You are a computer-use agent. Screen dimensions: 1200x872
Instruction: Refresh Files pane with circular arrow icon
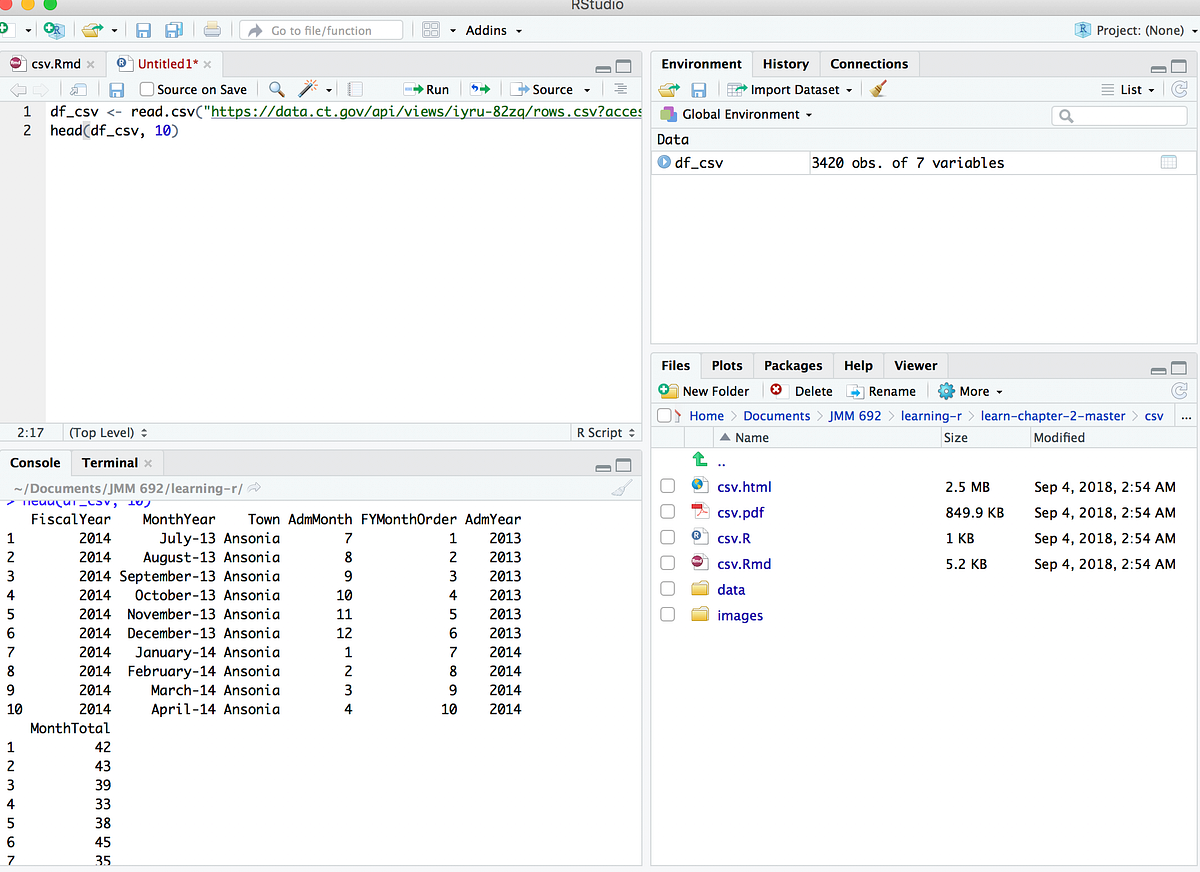[x=1178, y=390]
